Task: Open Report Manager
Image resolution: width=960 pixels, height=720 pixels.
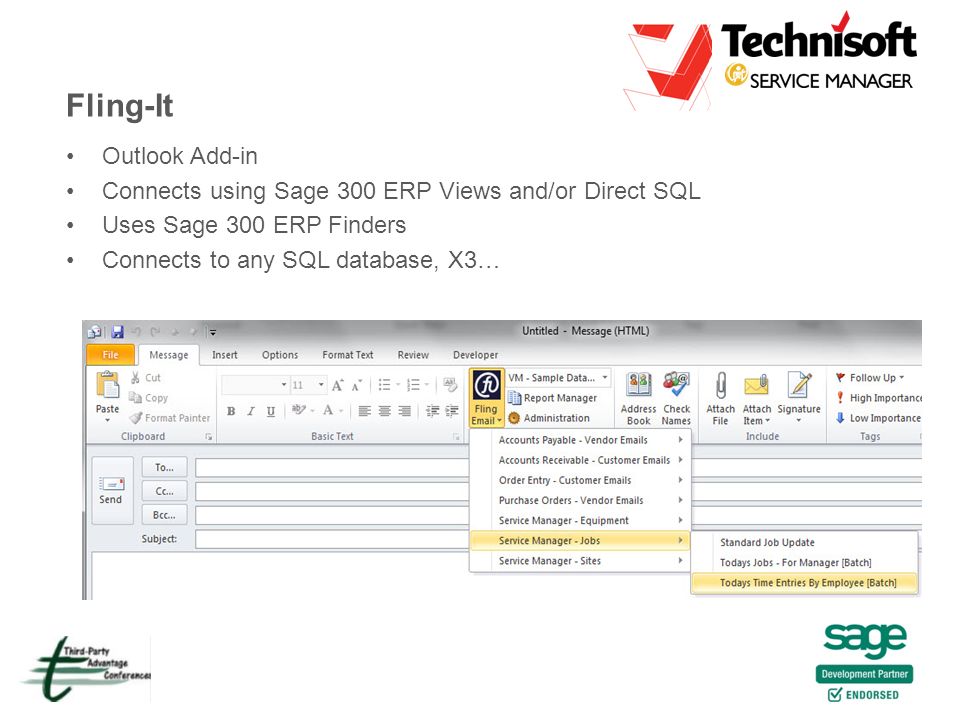Action: [x=553, y=398]
